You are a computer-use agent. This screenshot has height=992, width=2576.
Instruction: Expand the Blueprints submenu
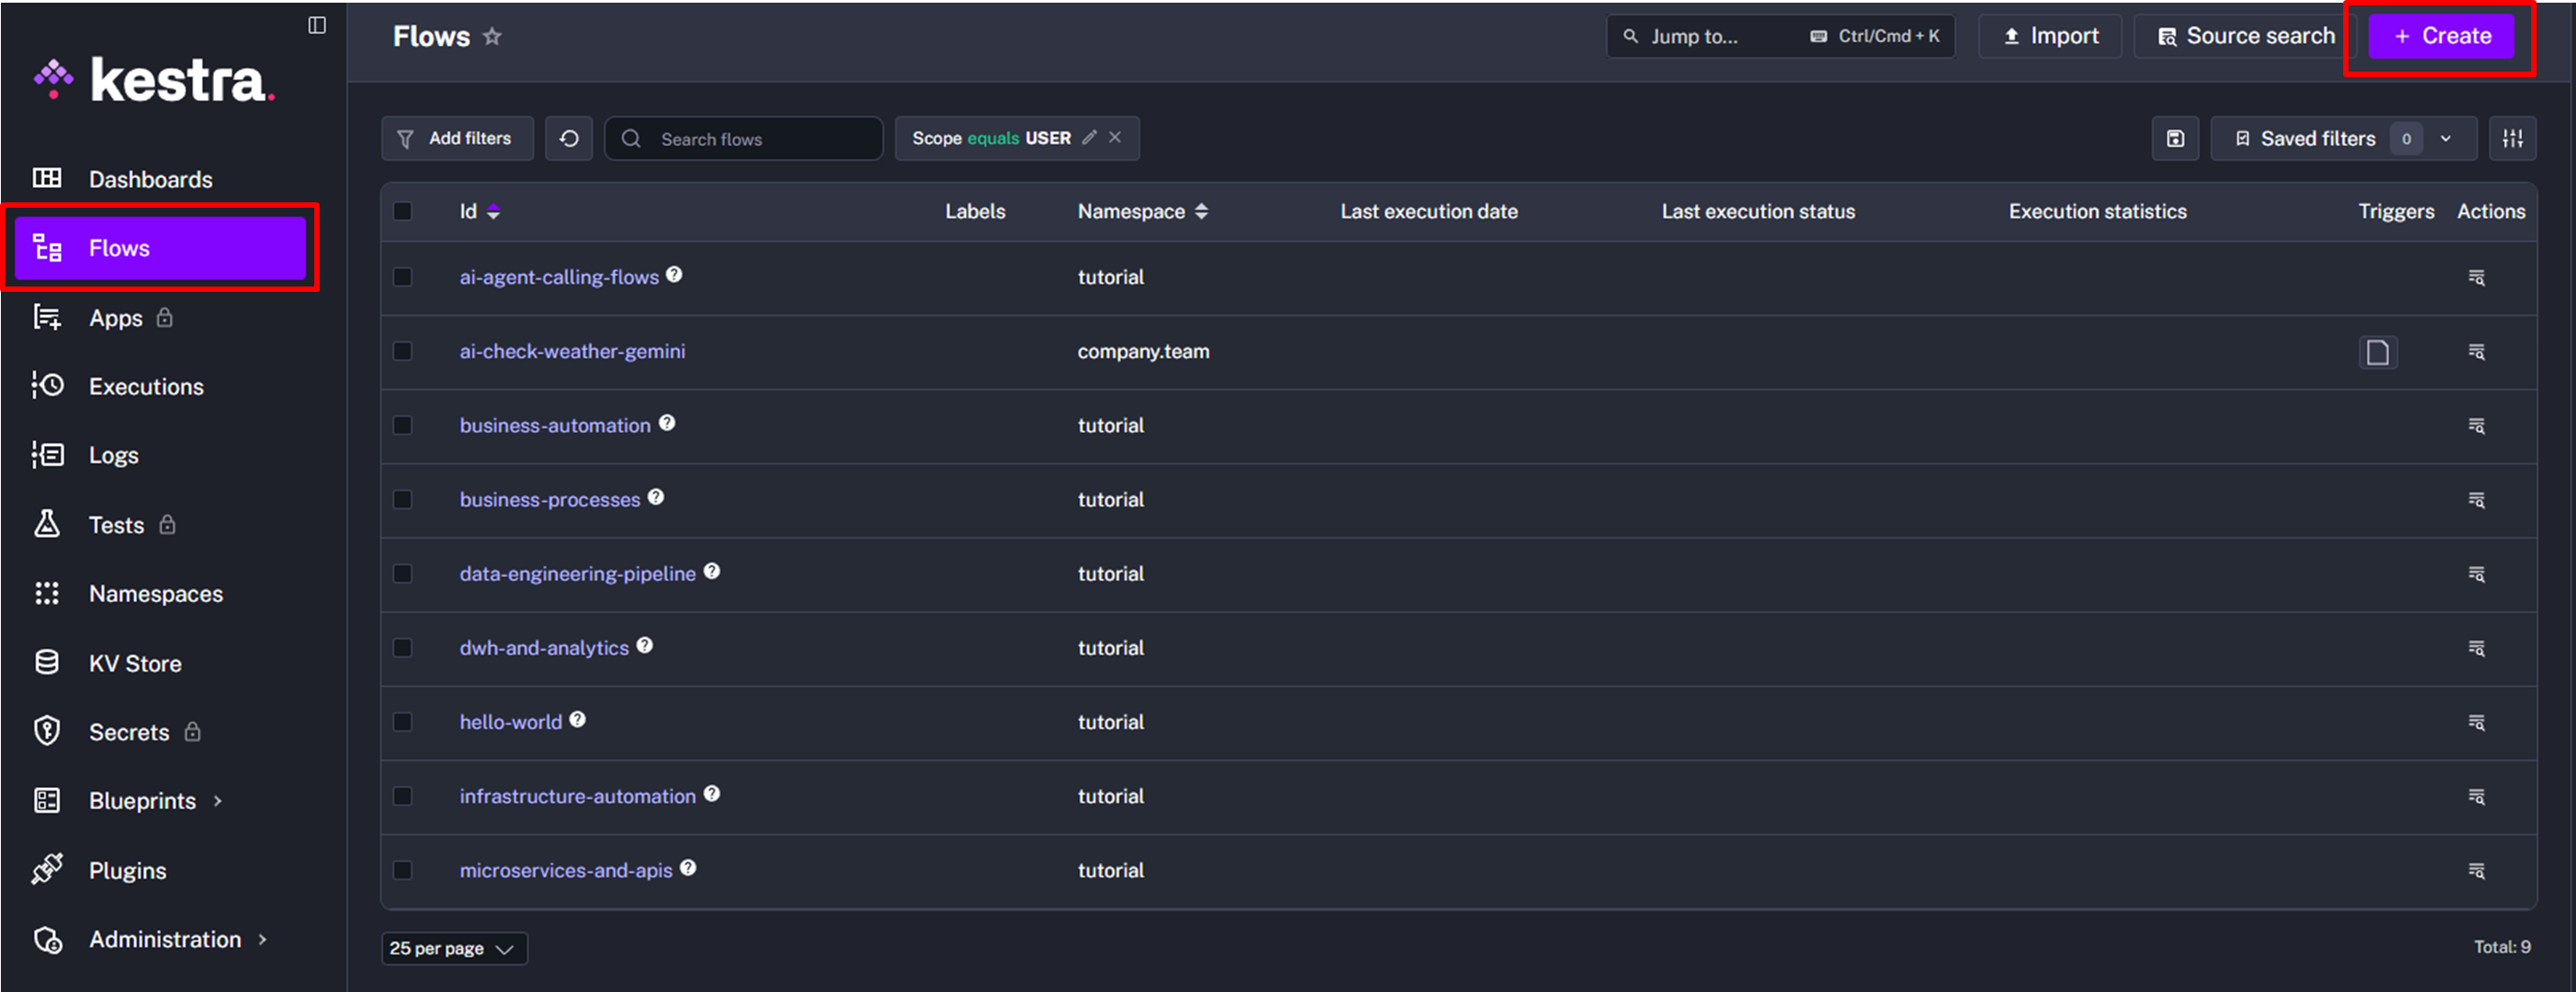tap(155, 801)
